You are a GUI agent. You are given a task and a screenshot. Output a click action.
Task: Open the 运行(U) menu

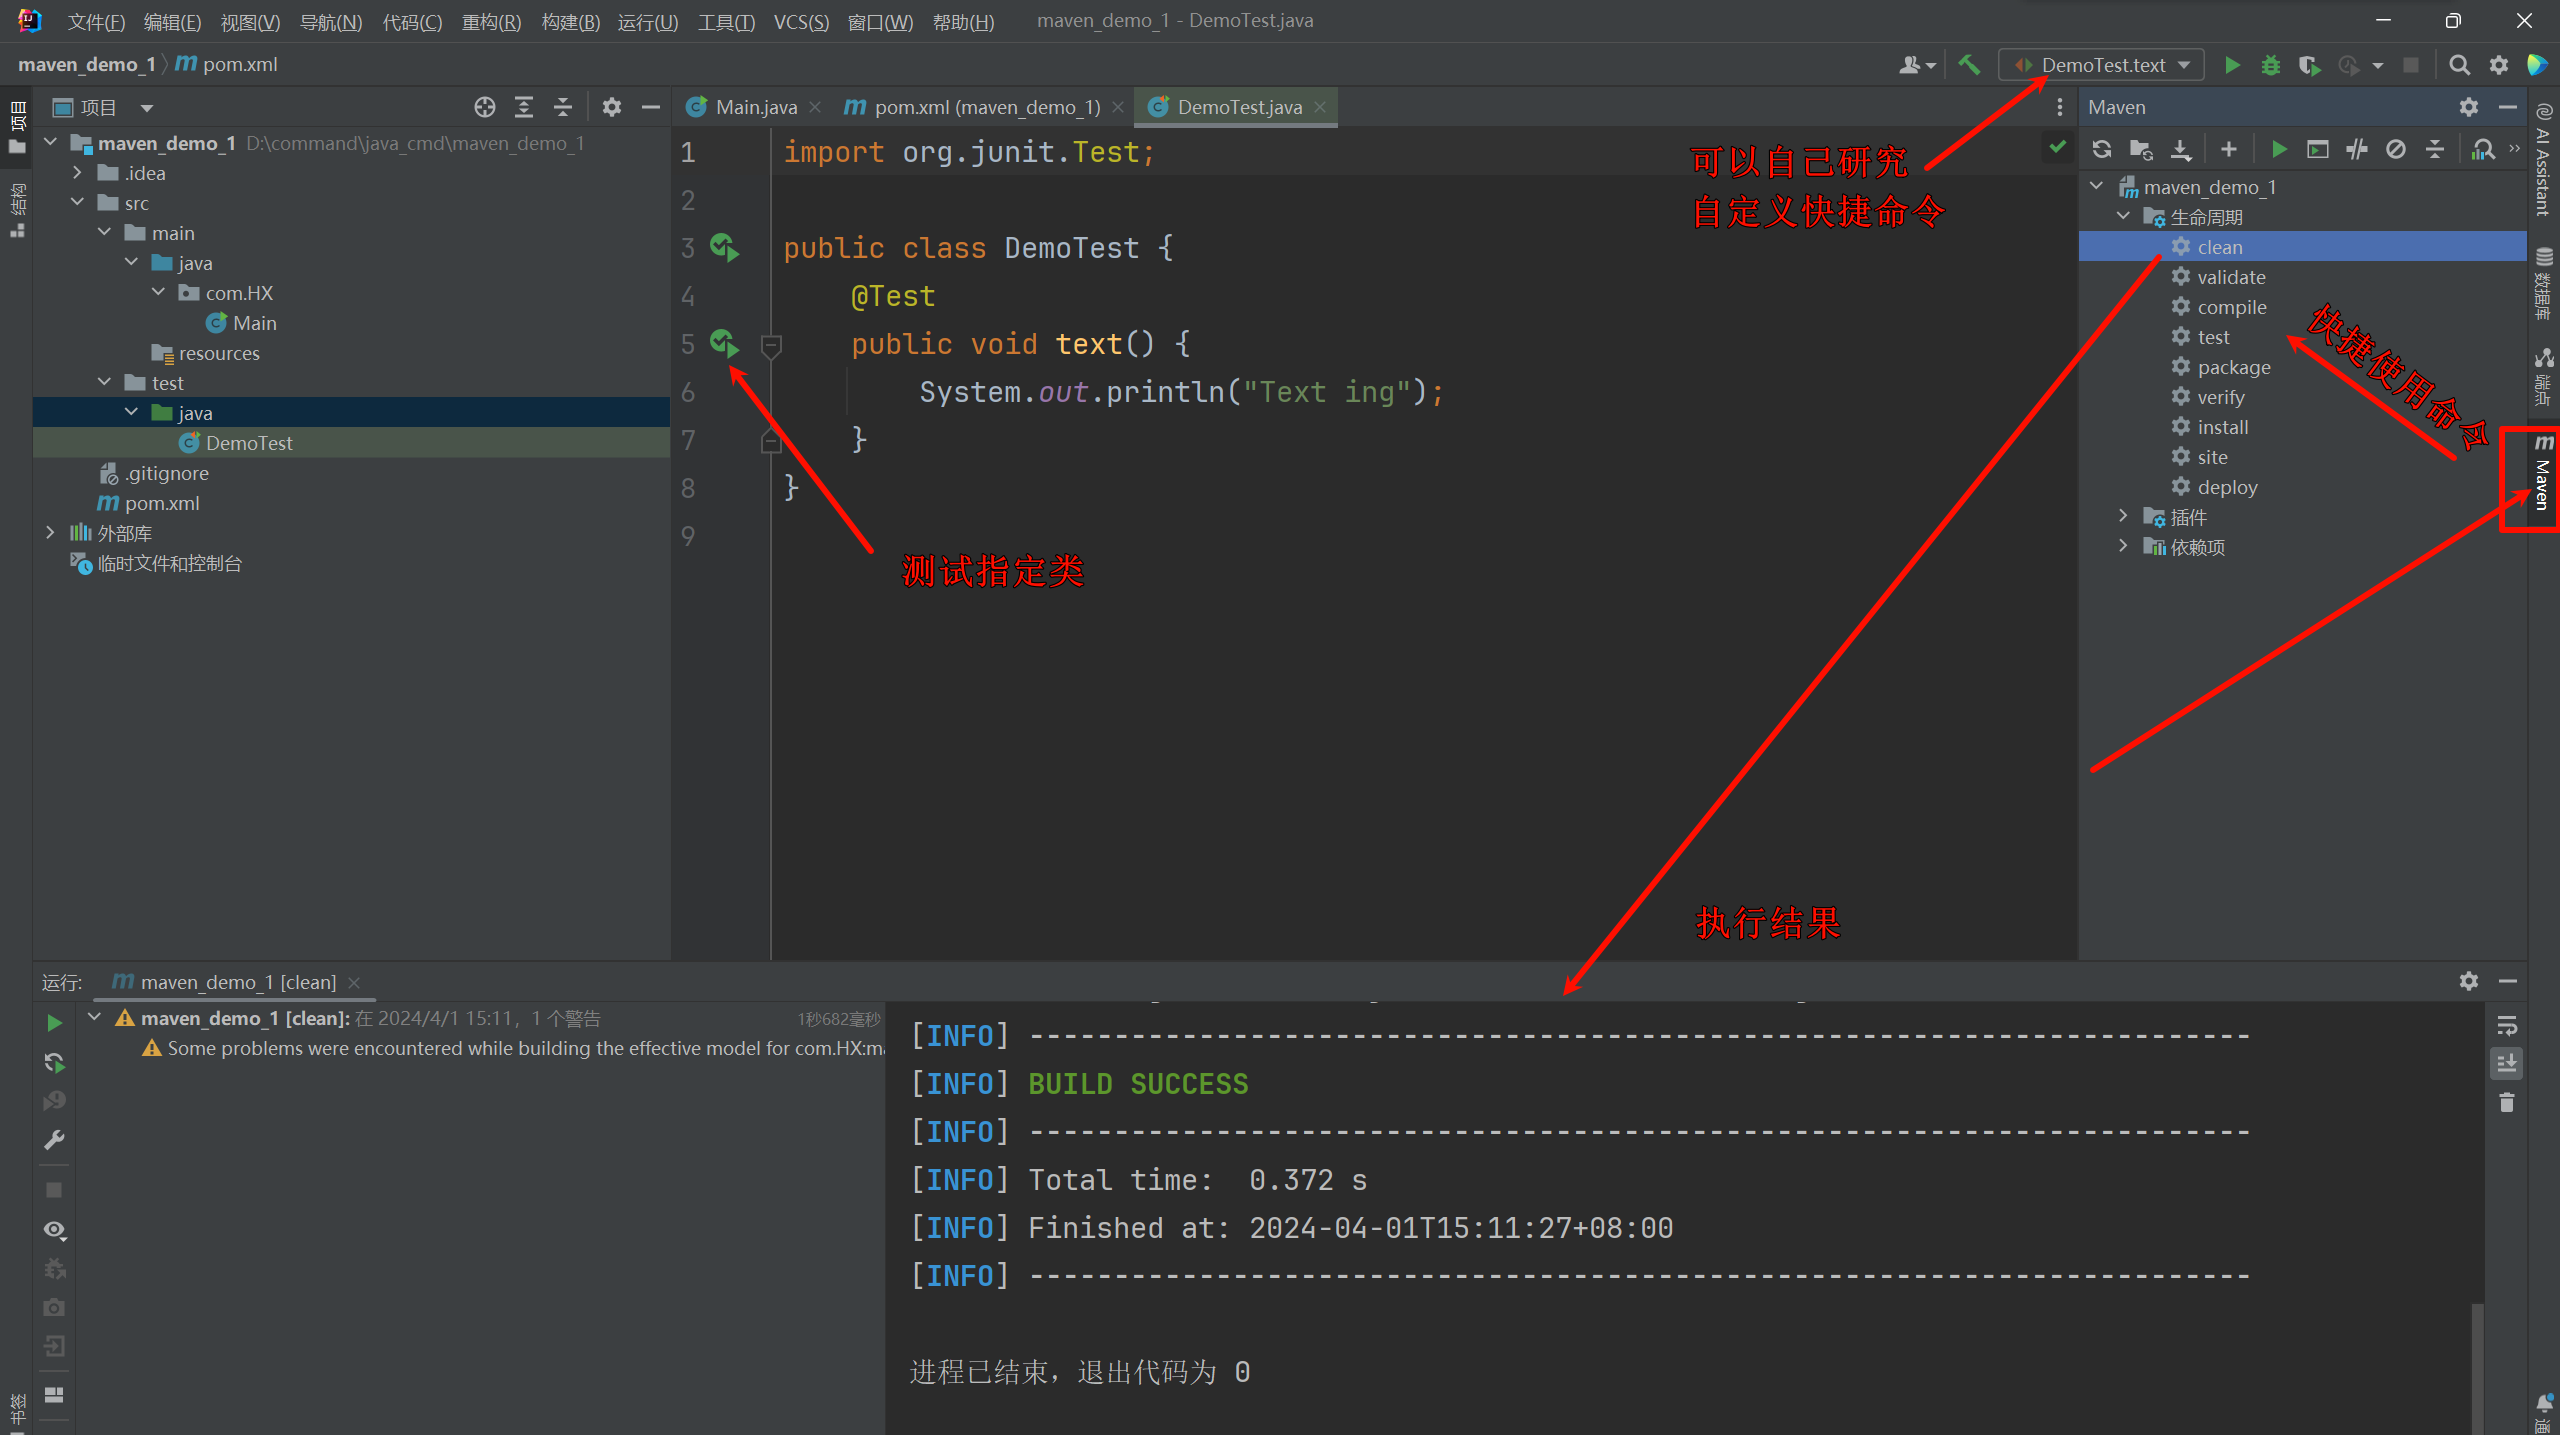pos(647,22)
